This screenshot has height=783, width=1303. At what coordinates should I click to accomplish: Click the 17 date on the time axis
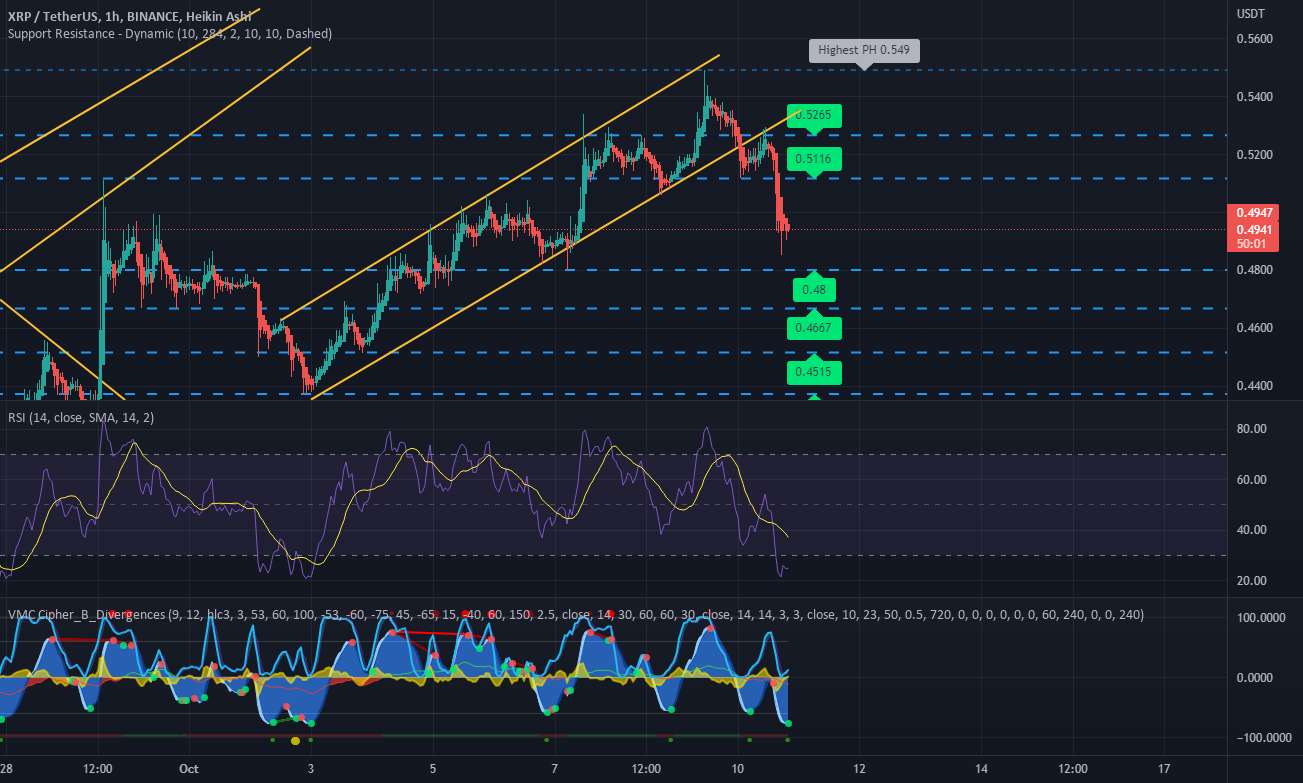click(x=1164, y=769)
